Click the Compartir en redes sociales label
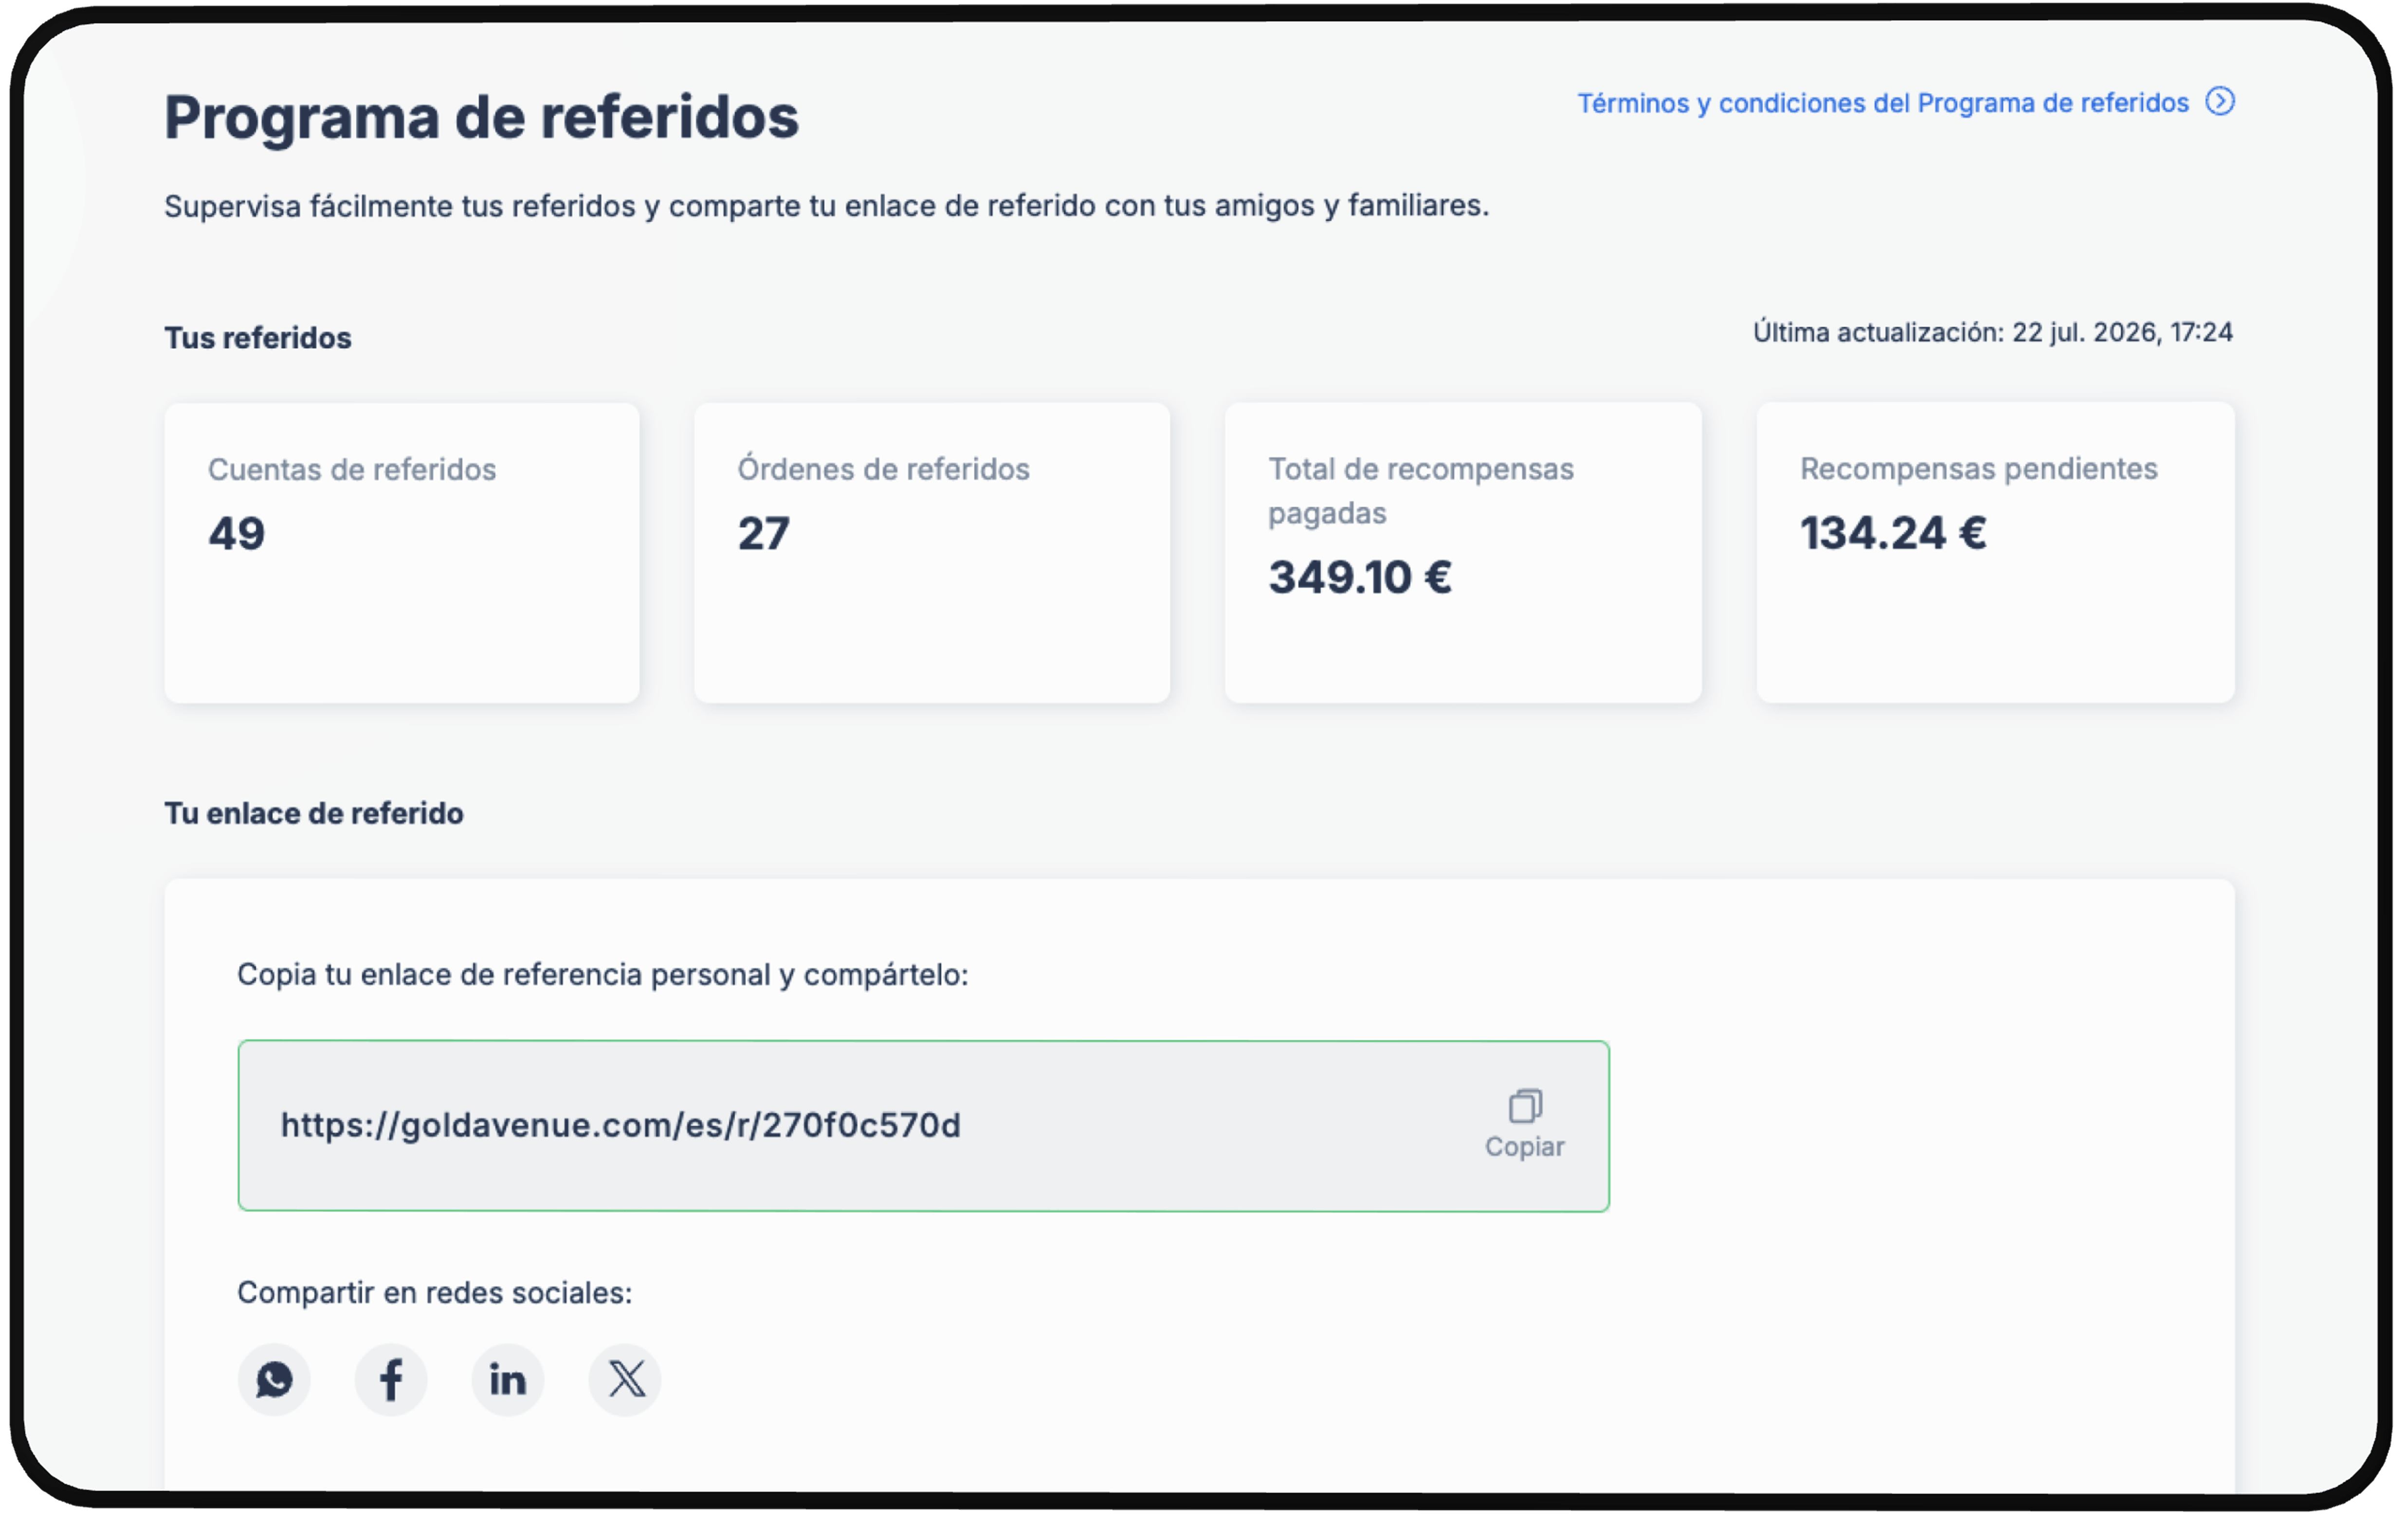 tap(434, 1293)
